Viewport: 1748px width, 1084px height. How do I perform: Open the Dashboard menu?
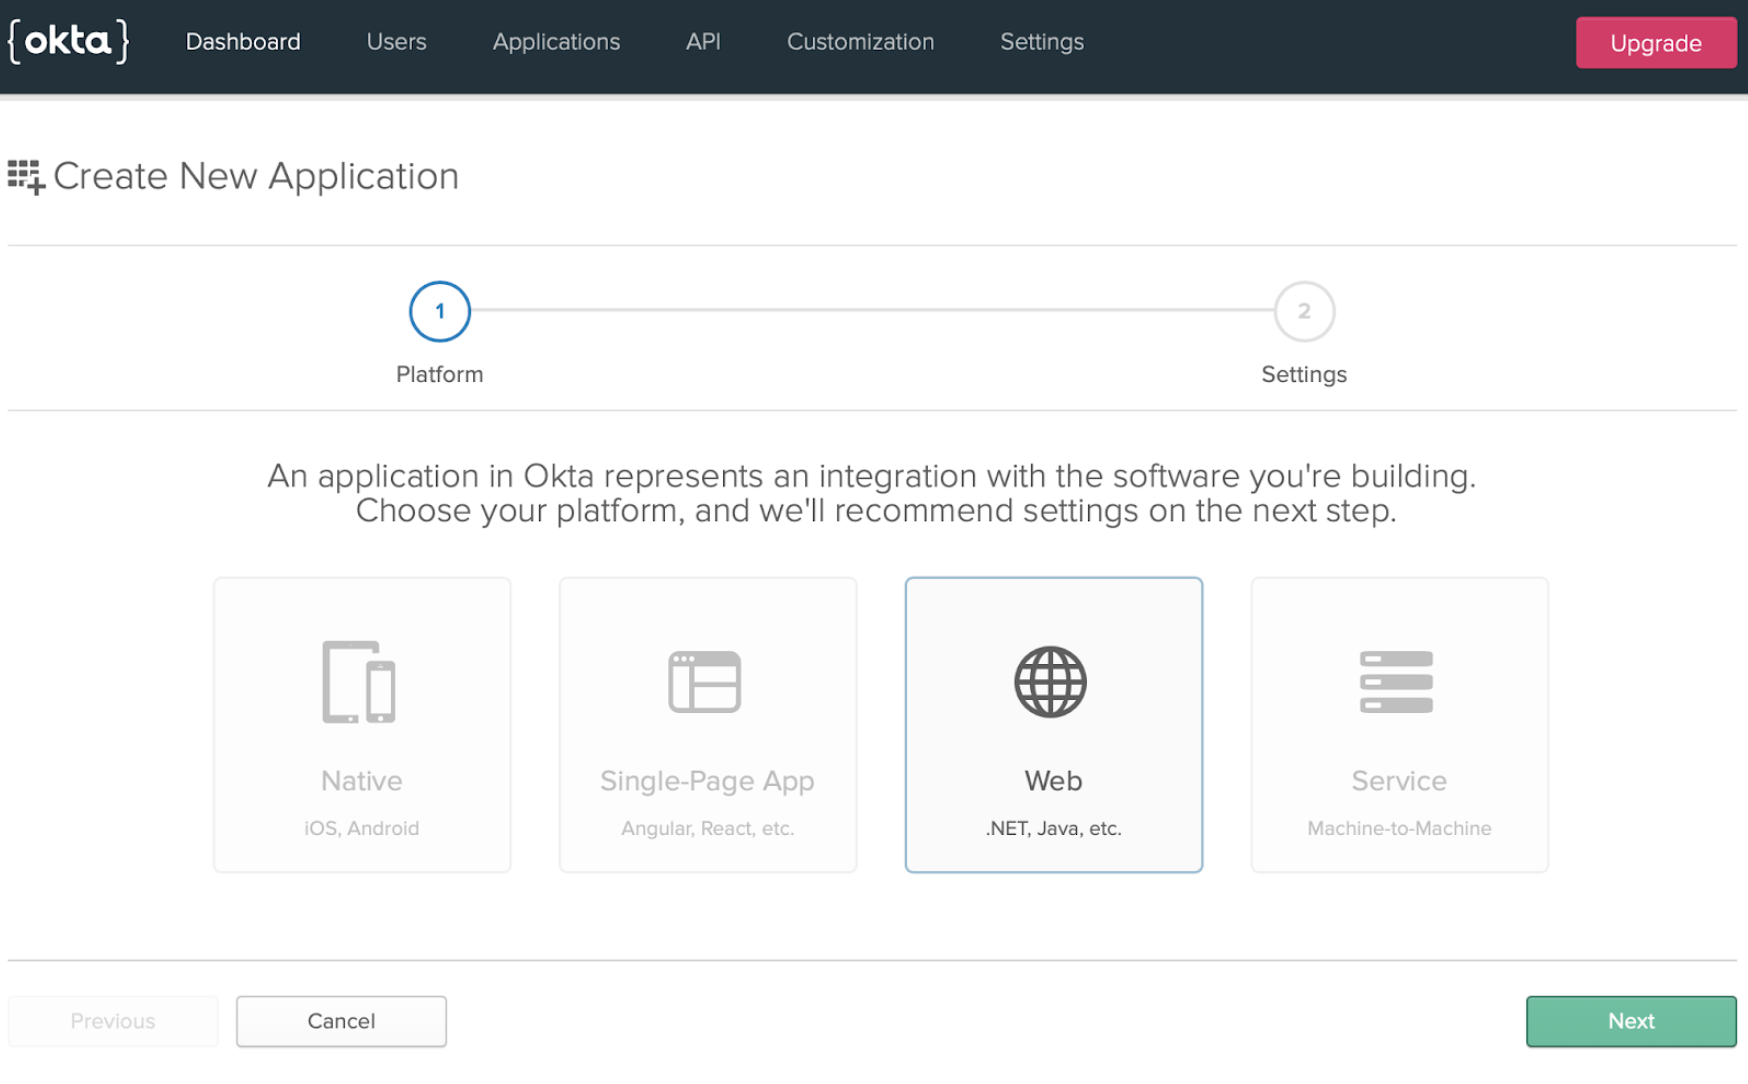click(243, 42)
